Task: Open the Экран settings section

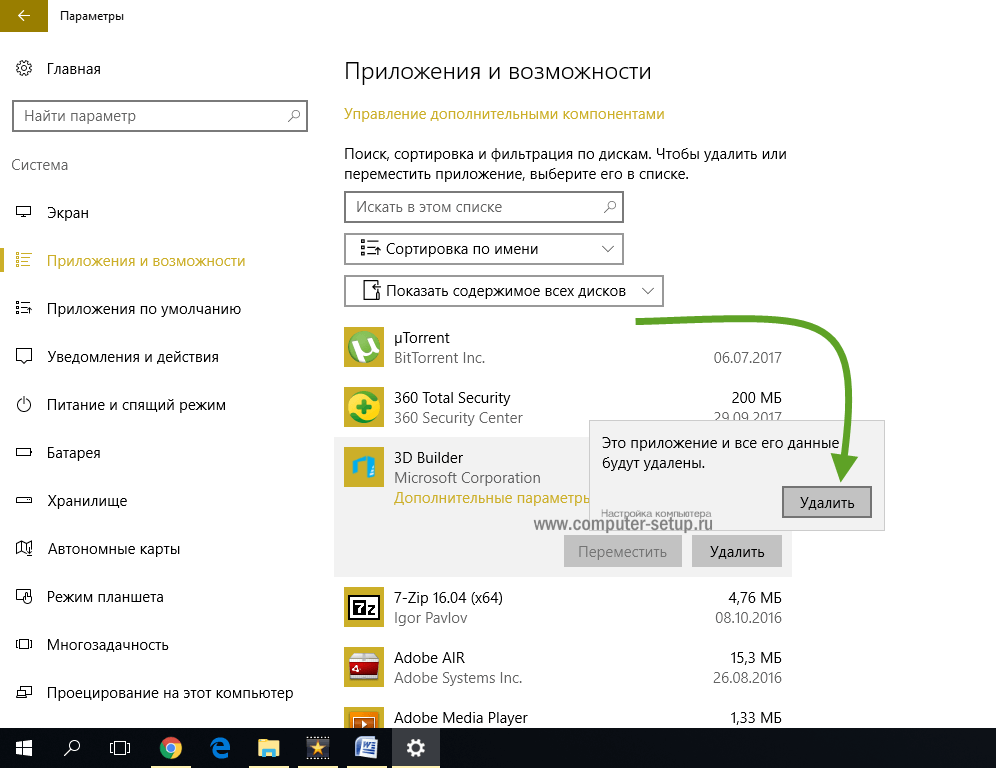Action: [68, 213]
